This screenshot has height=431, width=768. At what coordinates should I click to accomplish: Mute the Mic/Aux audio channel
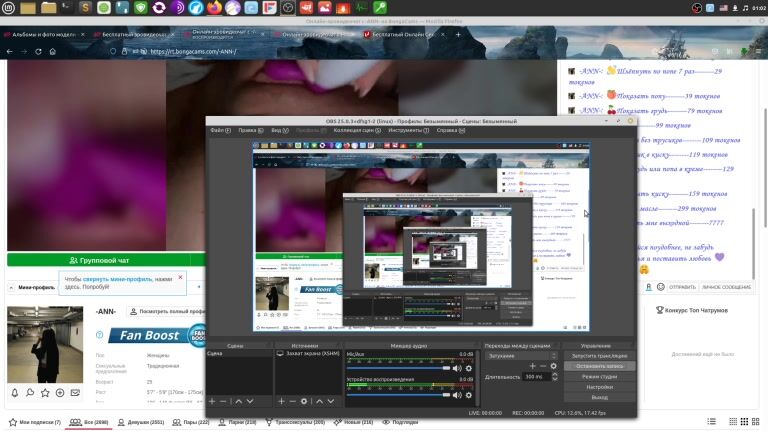click(x=457, y=368)
